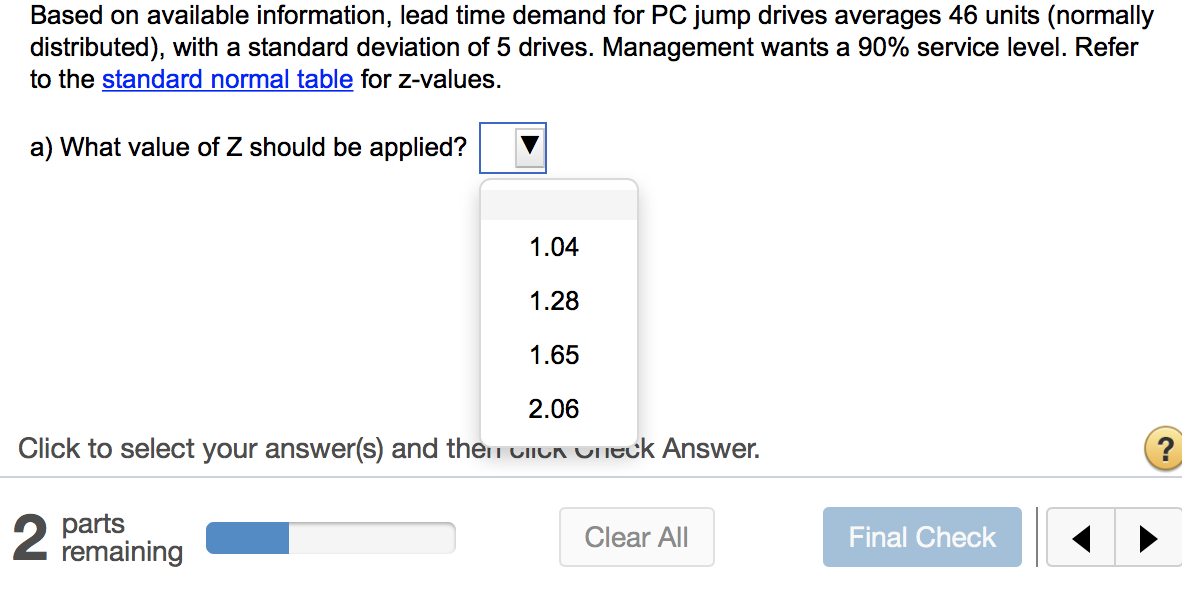Click the dropdown's black triangle icon
This screenshot has width=1182, height=604.
coord(528,147)
